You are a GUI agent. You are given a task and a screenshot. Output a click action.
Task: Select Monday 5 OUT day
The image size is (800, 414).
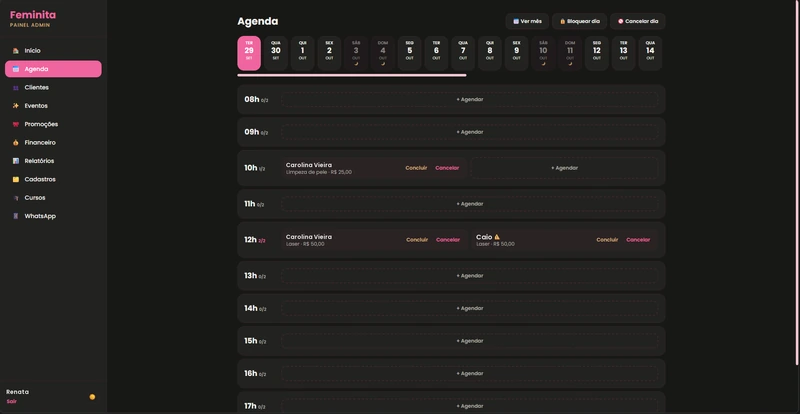point(410,53)
